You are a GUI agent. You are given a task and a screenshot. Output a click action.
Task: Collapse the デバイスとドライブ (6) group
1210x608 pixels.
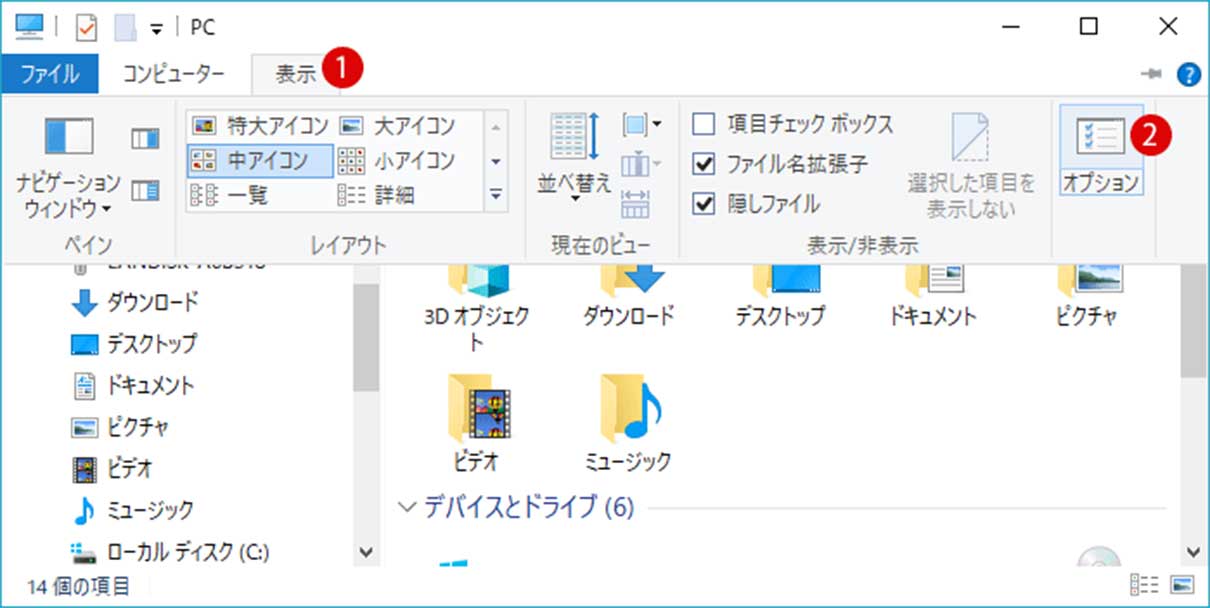[408, 507]
